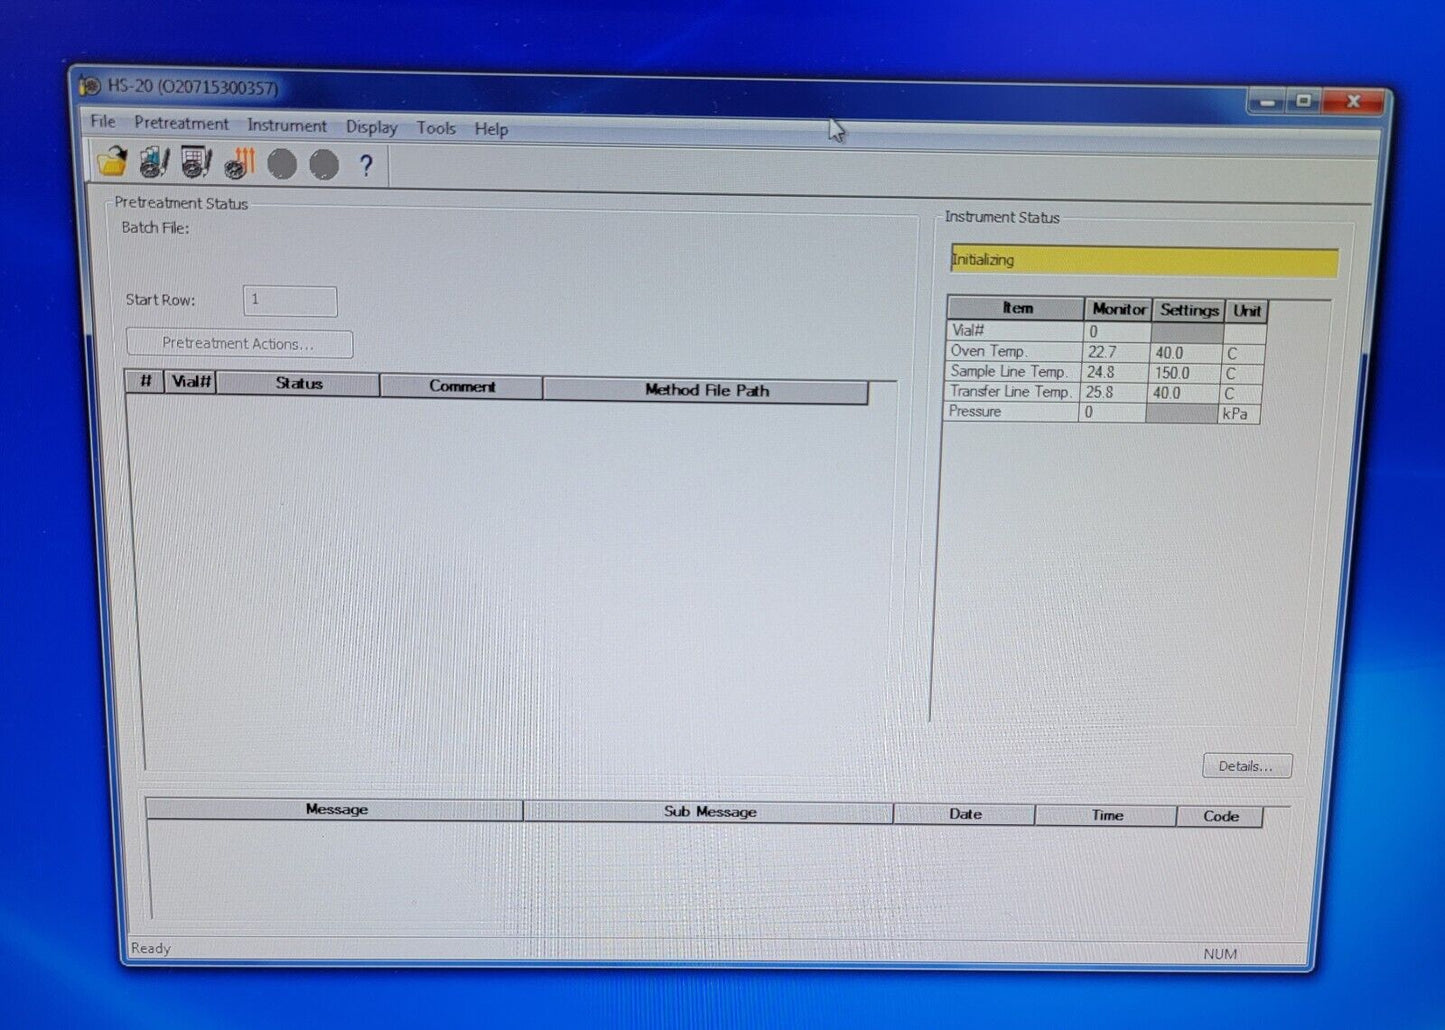This screenshot has height=1030, width=1445.
Task: Click the first gray circle toolbar button
Action: point(282,164)
